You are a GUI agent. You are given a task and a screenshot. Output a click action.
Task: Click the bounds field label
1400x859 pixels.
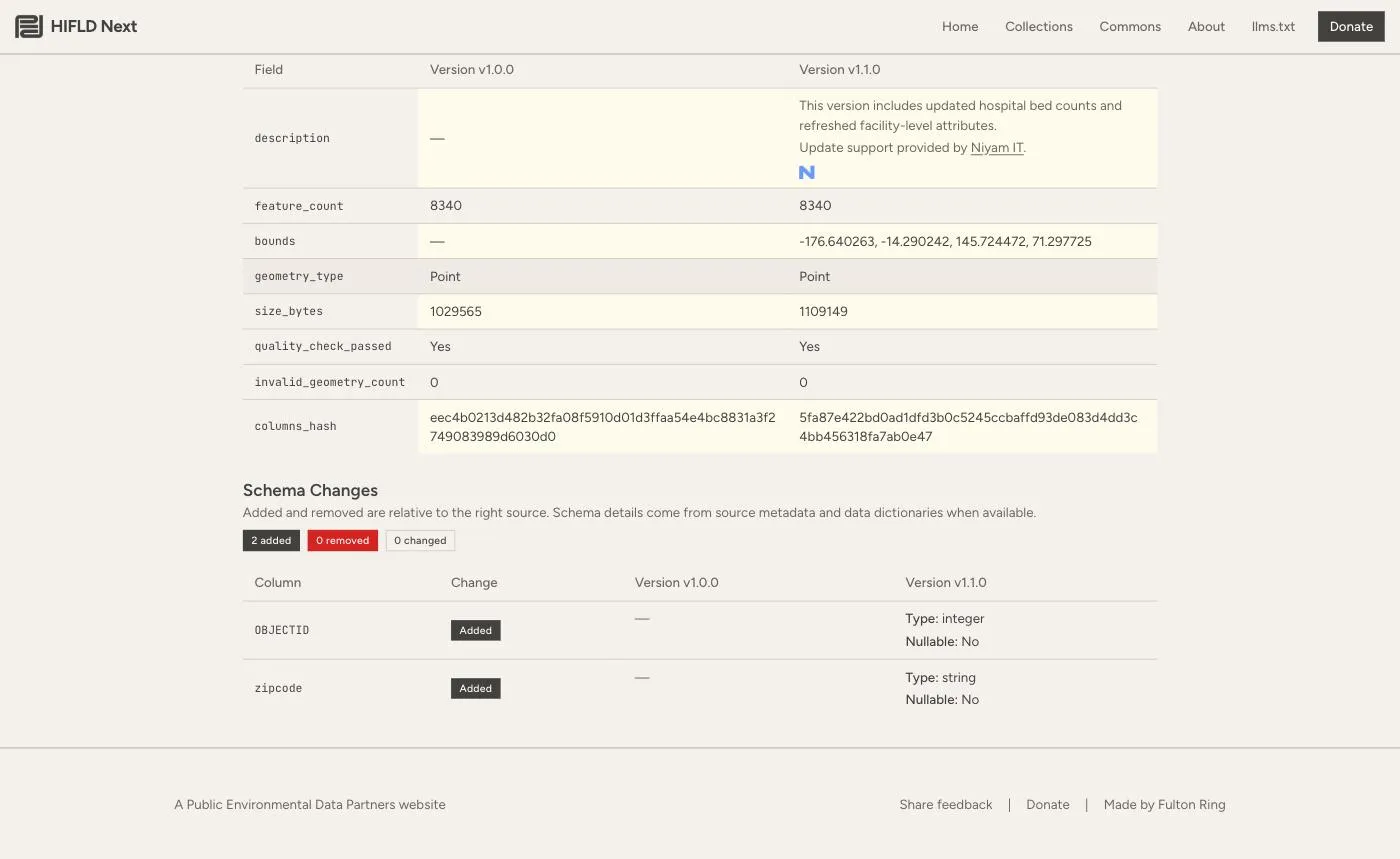click(275, 241)
